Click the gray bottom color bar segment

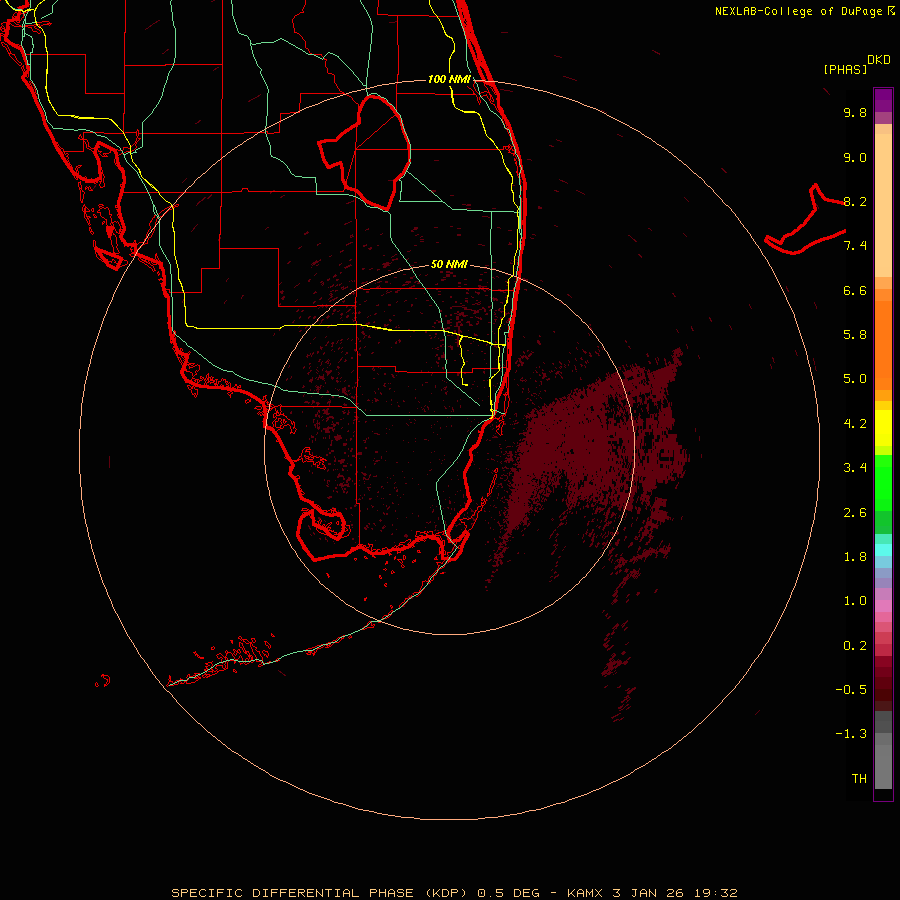[883, 766]
